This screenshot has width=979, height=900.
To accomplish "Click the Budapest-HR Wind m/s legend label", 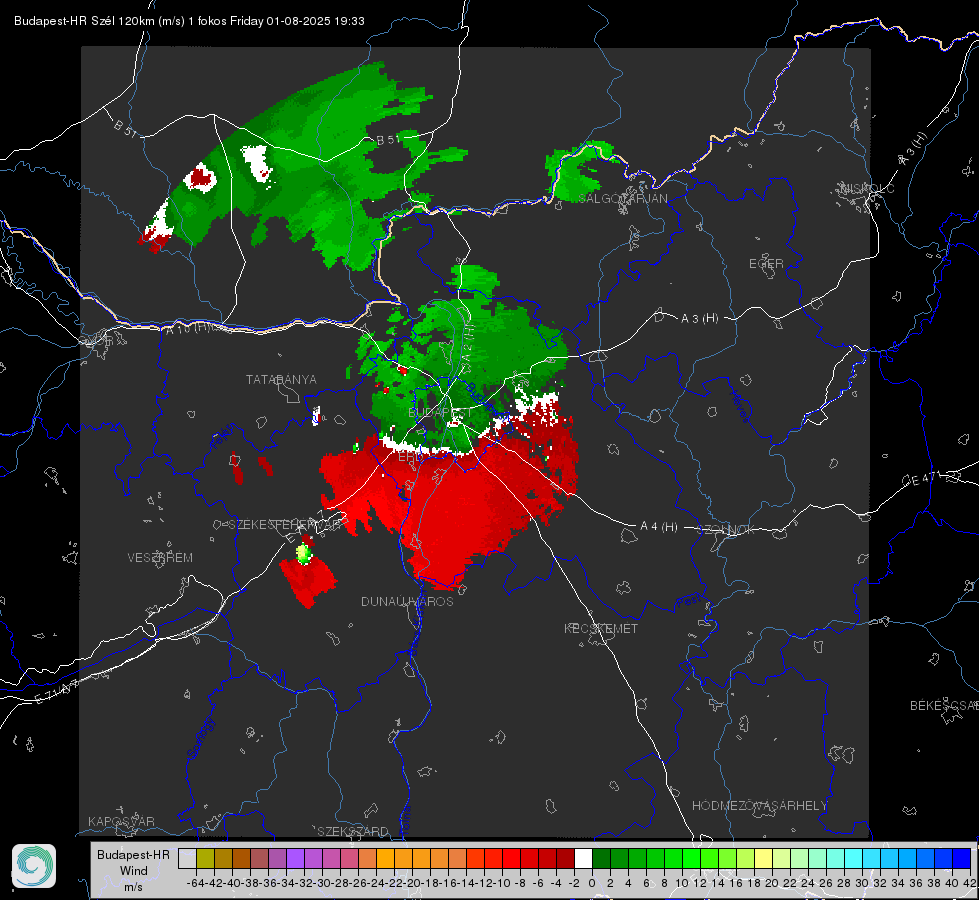I will (x=133, y=870).
